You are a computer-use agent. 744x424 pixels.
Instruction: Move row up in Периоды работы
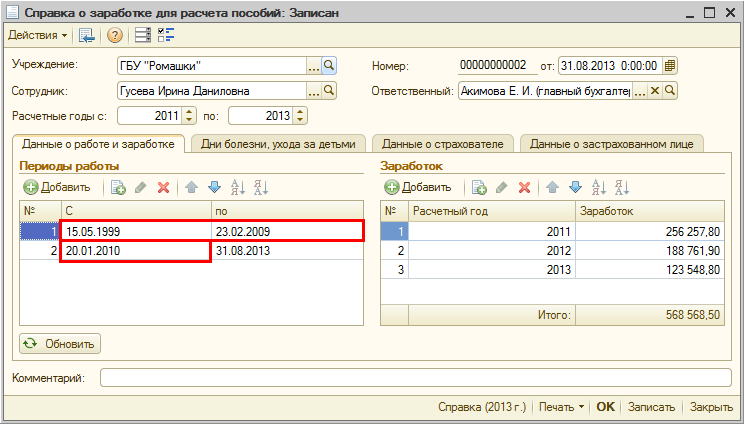191,188
